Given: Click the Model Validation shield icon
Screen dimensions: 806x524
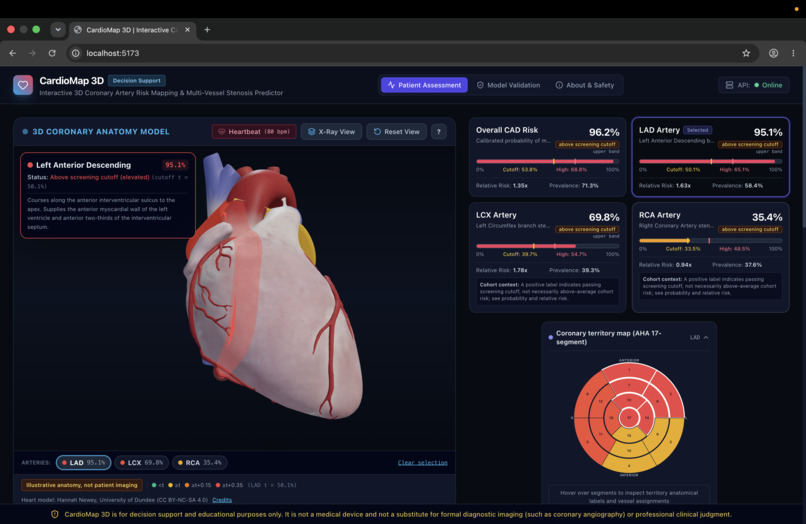Looking at the screenshot, I should click(x=480, y=85).
